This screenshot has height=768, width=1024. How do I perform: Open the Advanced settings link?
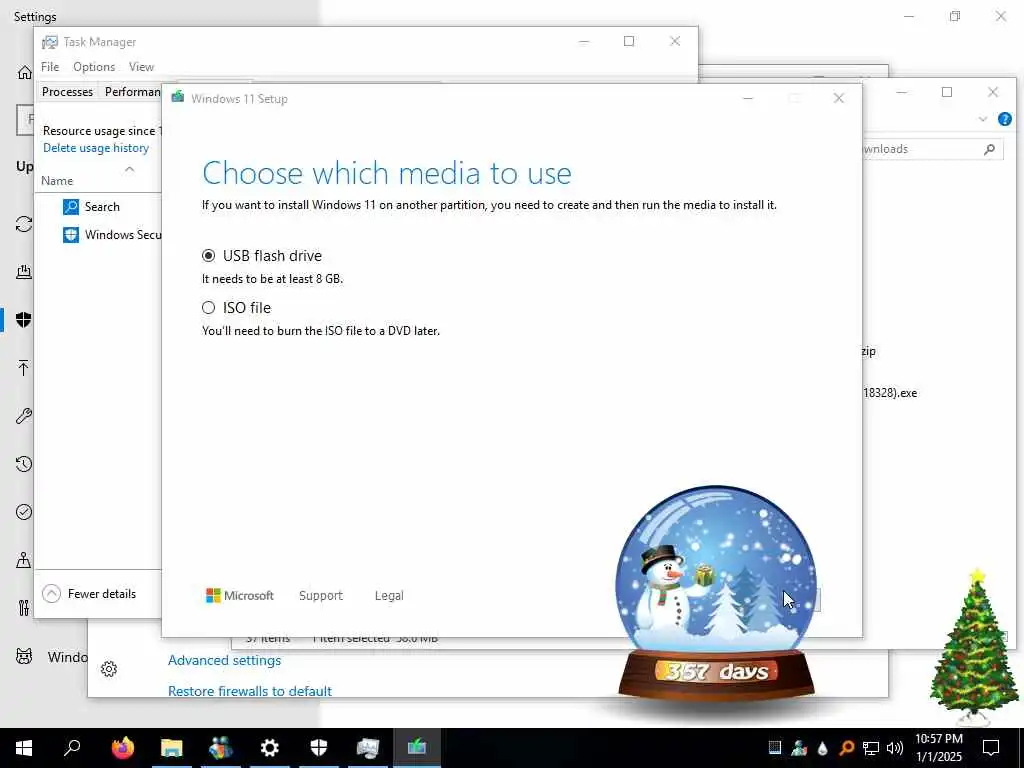[x=224, y=660]
